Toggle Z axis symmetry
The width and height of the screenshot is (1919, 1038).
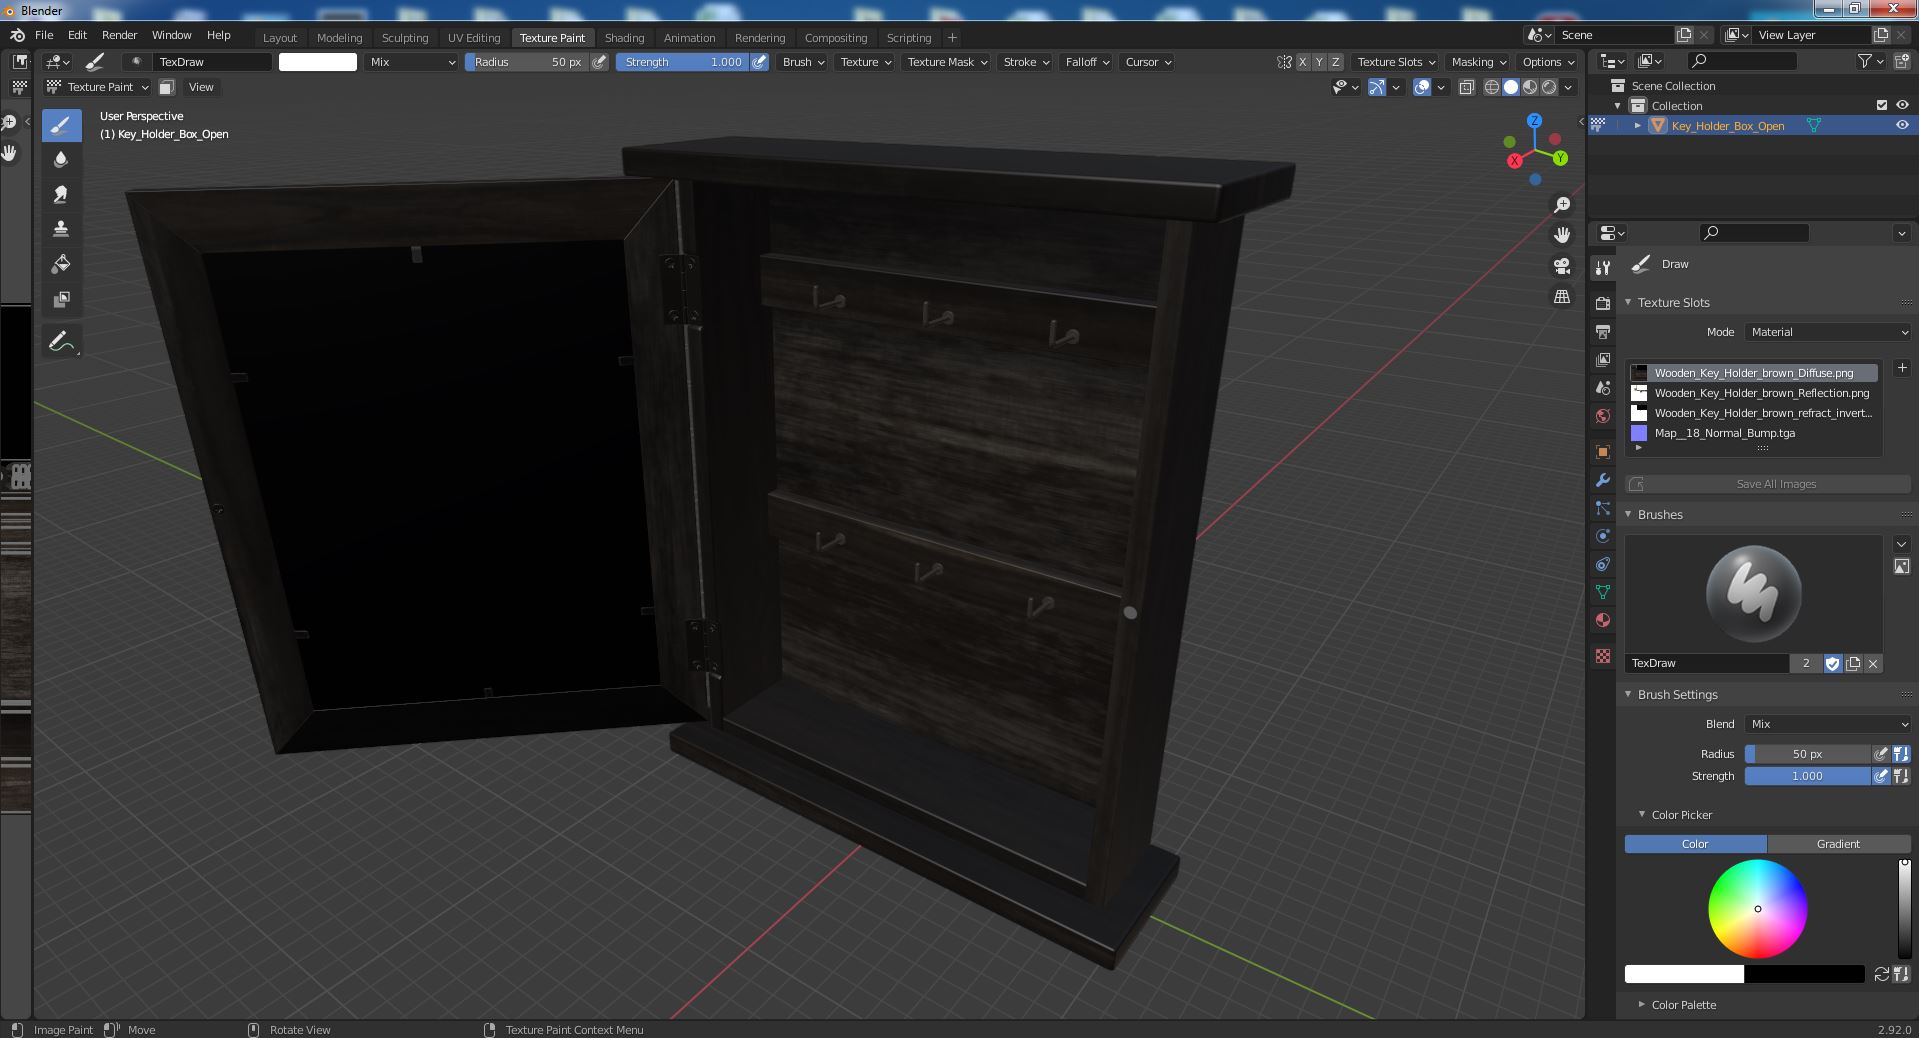point(1336,62)
